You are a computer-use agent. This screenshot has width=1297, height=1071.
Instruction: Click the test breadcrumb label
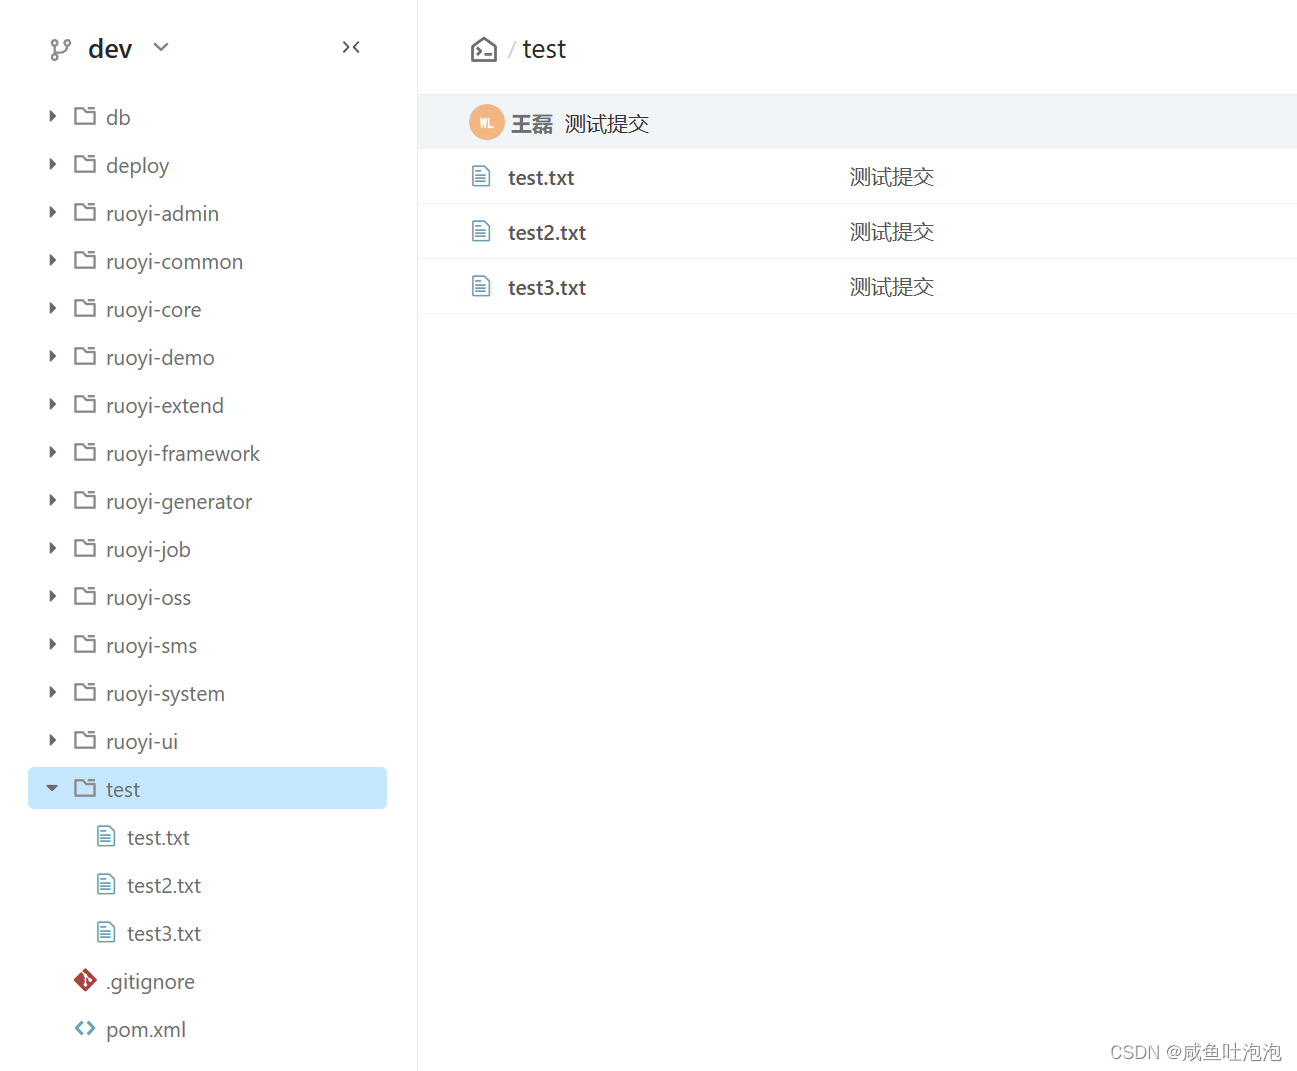pyautogui.click(x=544, y=49)
